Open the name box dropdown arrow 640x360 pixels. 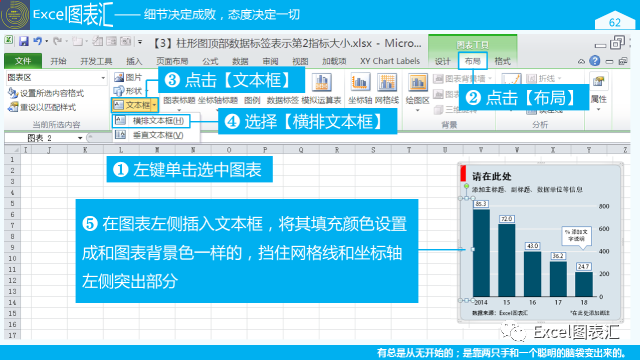[80, 138]
